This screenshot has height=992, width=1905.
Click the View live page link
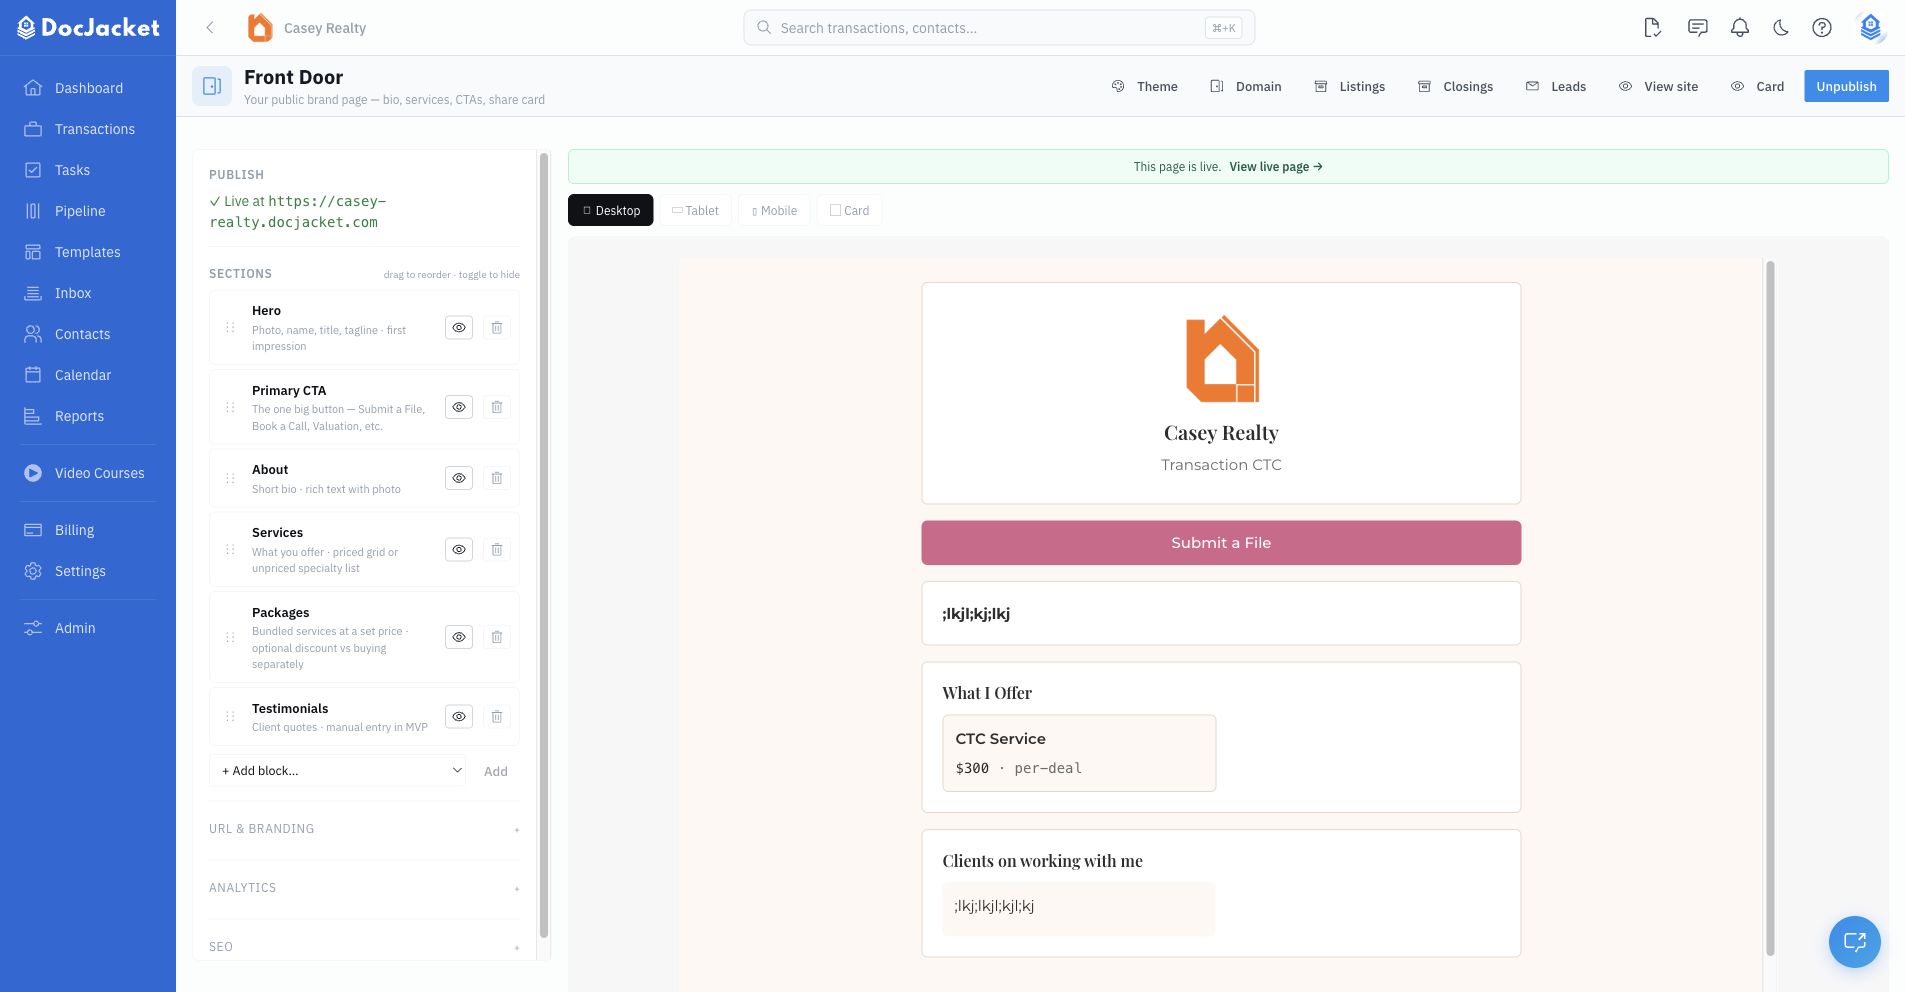[x=1276, y=167]
